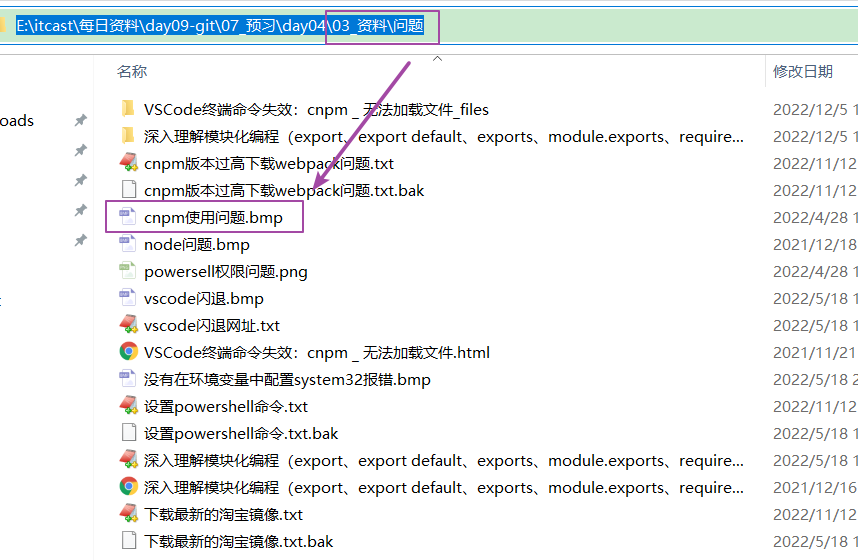Sort files by 修改日期 column header
The width and height of the screenshot is (858, 560).
click(802, 72)
